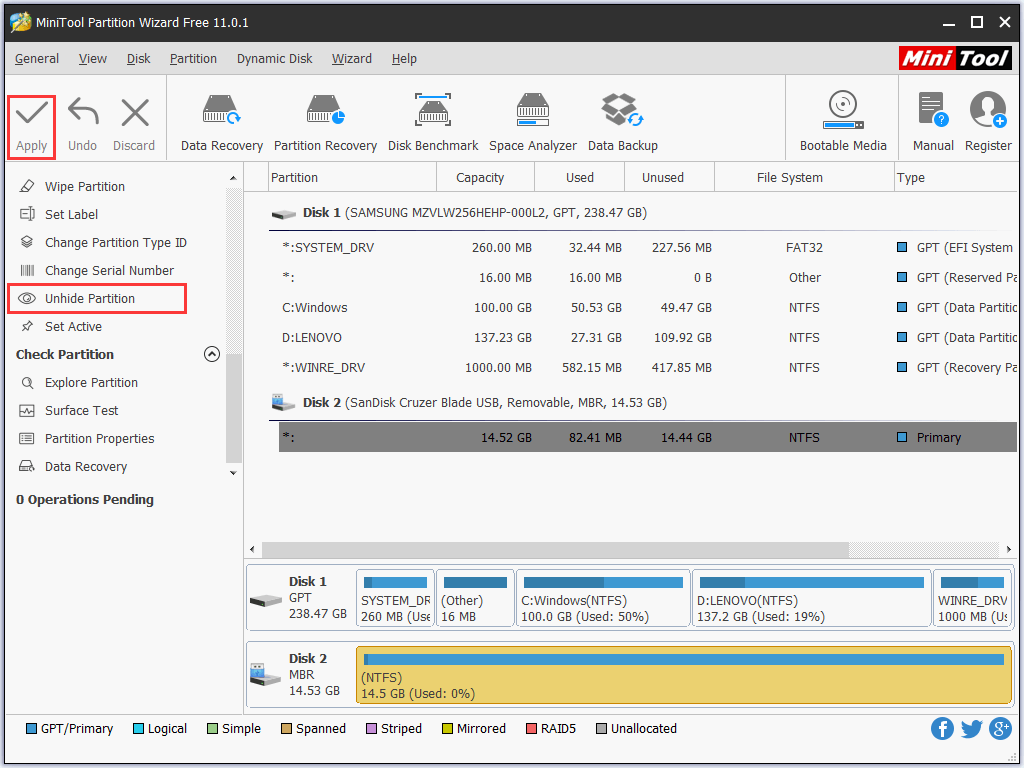
Task: Select Disk 2 NTFS yellow block
Action: 684,675
